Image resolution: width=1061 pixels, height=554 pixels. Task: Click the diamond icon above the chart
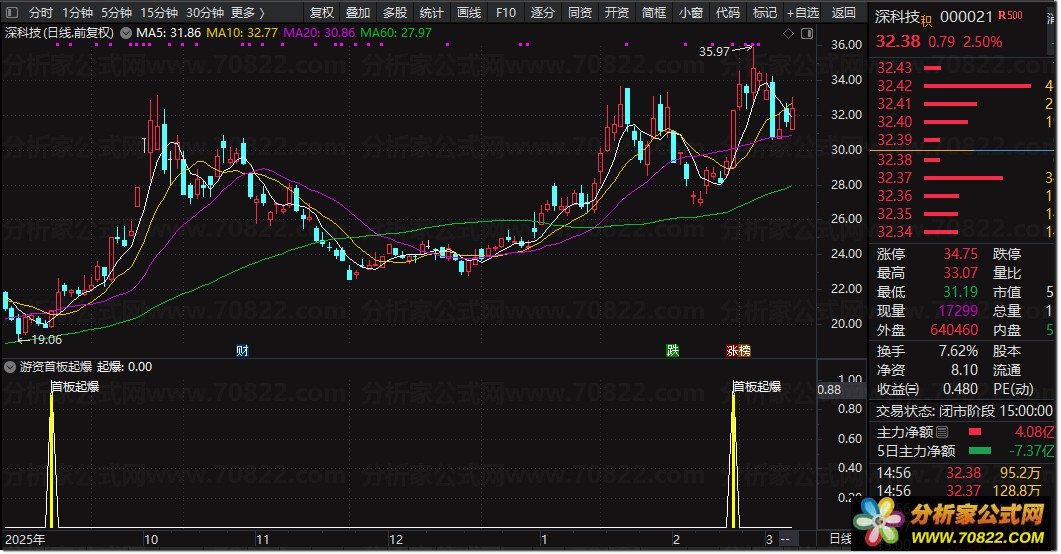(x=789, y=33)
